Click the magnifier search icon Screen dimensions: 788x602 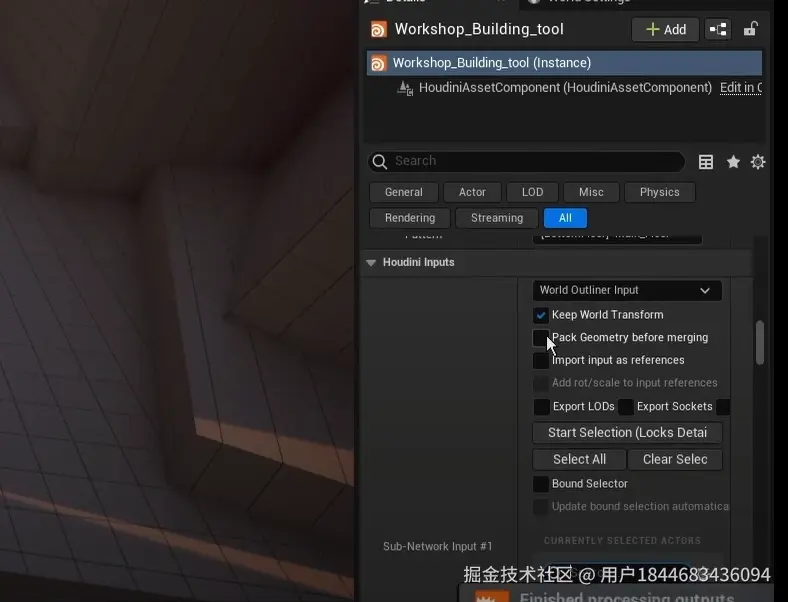[x=380, y=161]
